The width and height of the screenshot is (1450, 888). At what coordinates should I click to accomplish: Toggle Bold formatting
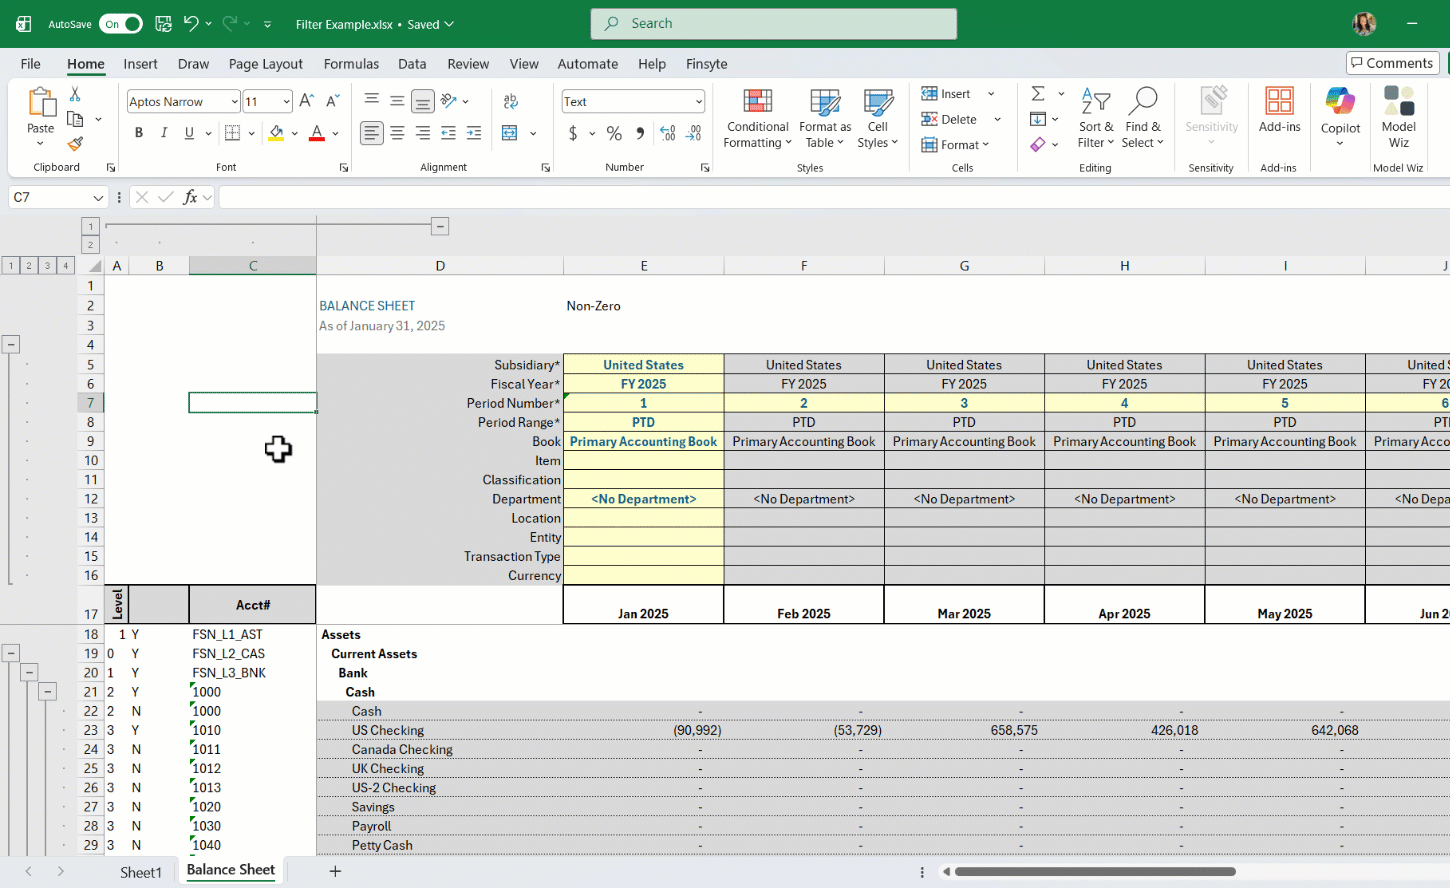tap(139, 133)
